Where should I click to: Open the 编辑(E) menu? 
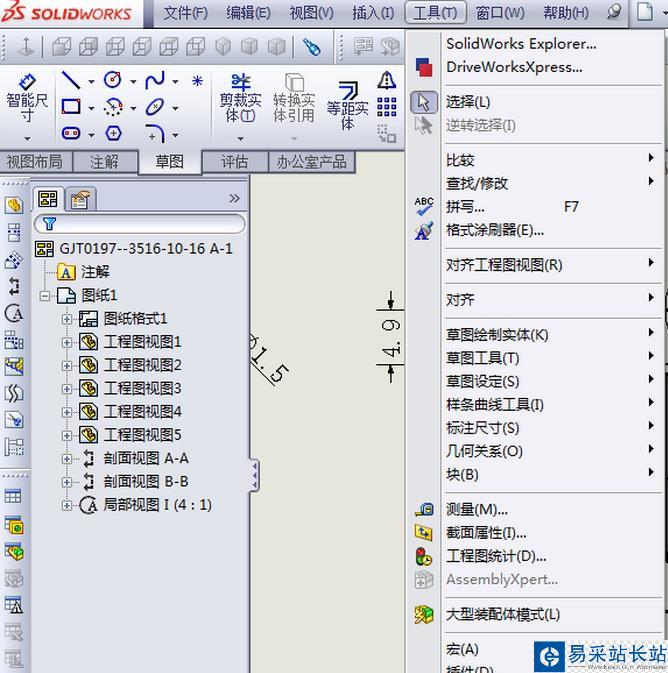tap(248, 13)
